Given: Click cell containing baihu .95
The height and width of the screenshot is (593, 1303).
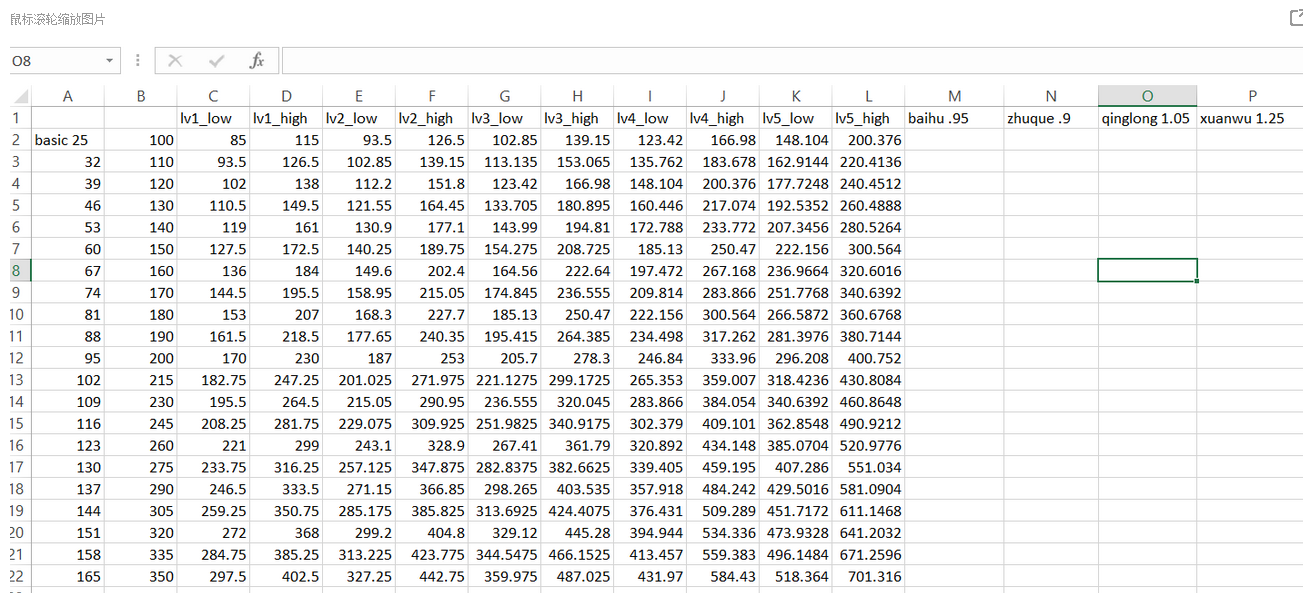Looking at the screenshot, I should click(x=955, y=118).
